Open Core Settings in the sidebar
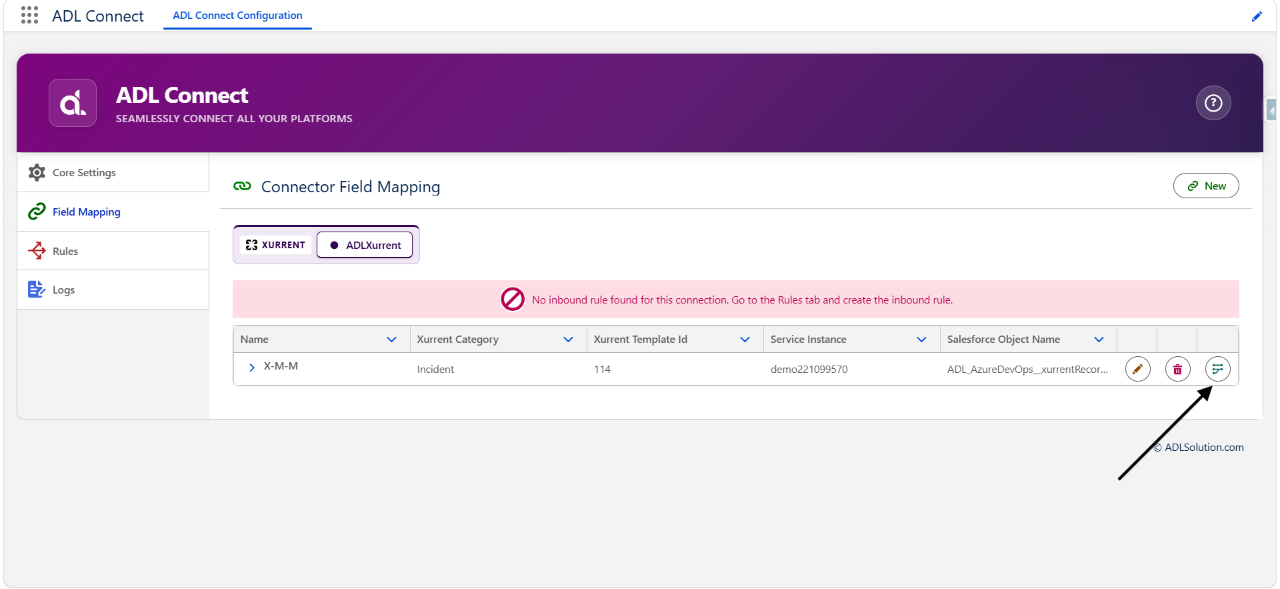The image size is (1280, 589). (113, 173)
